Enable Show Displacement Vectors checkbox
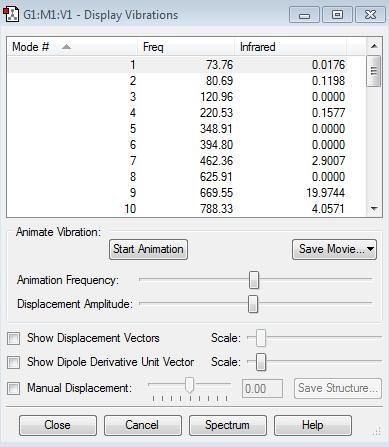Image resolution: width=389 pixels, height=447 pixels. [14, 338]
